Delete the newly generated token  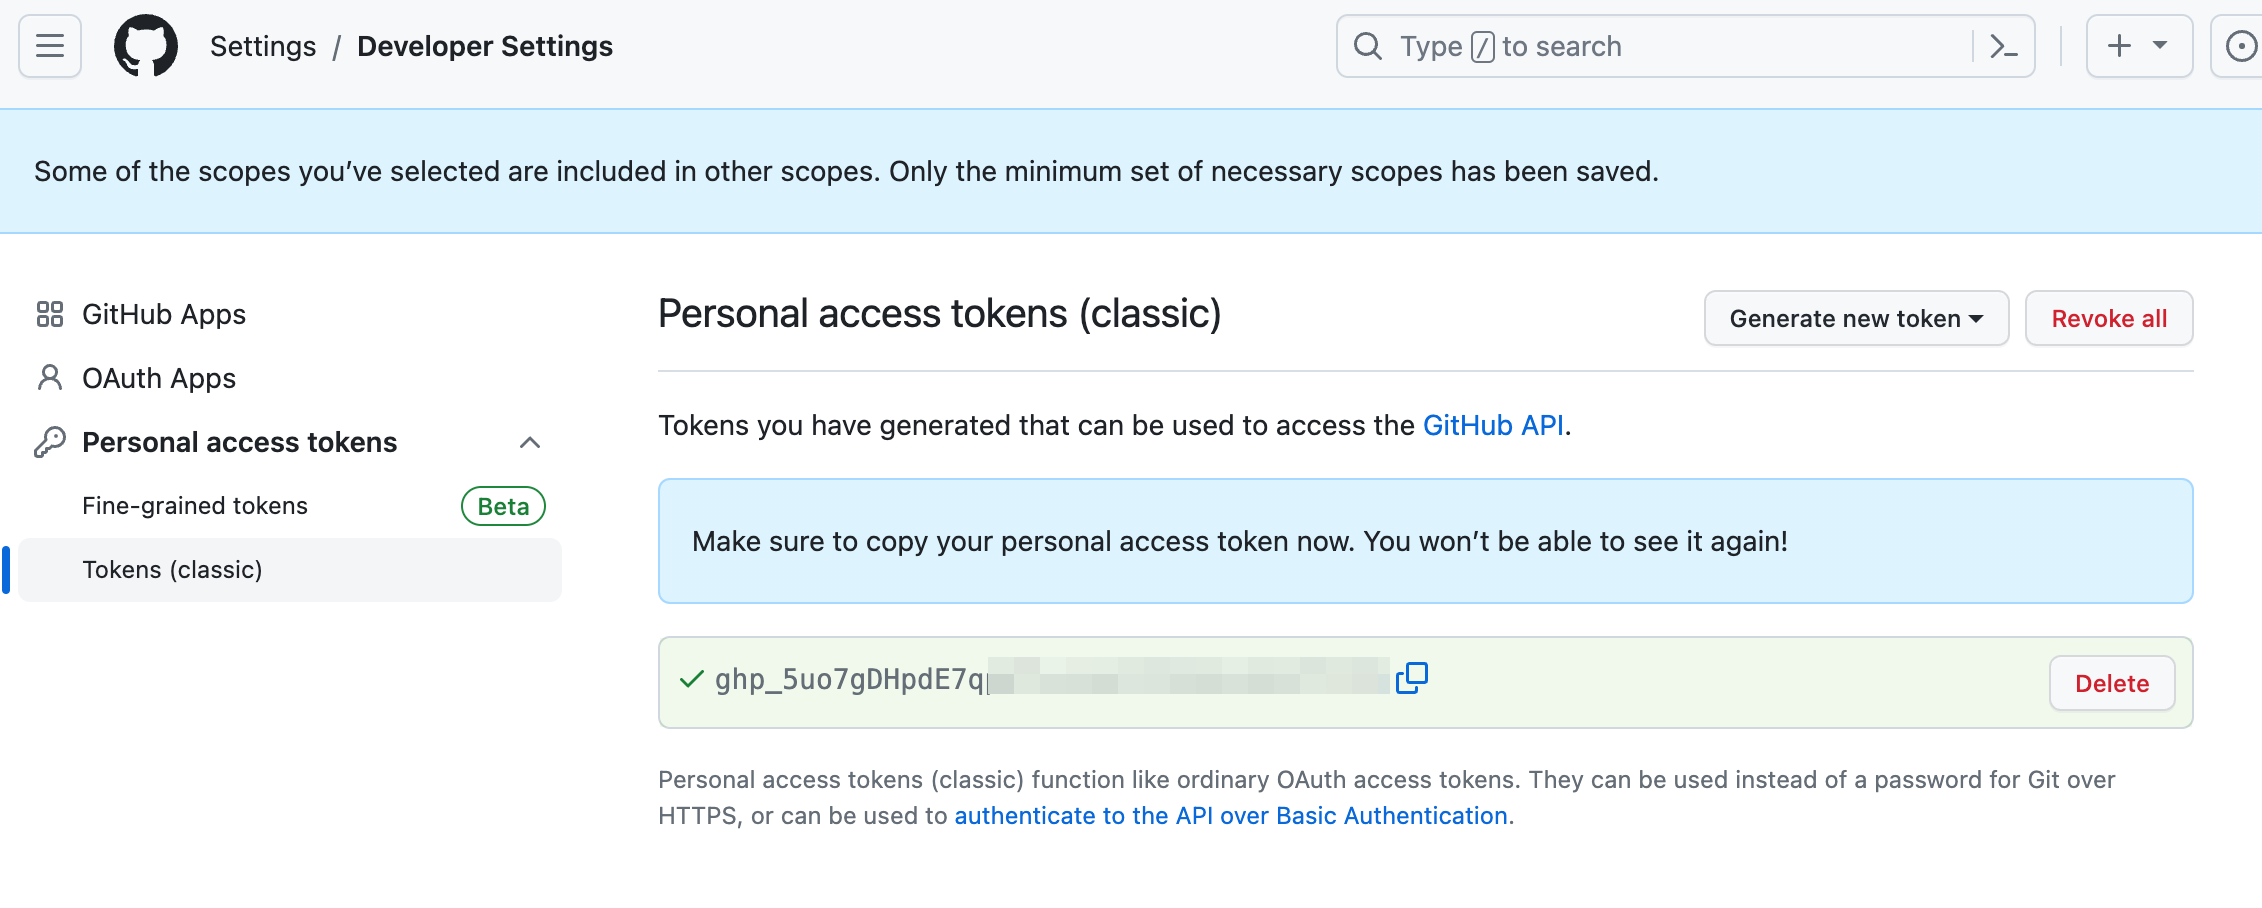click(x=2112, y=683)
